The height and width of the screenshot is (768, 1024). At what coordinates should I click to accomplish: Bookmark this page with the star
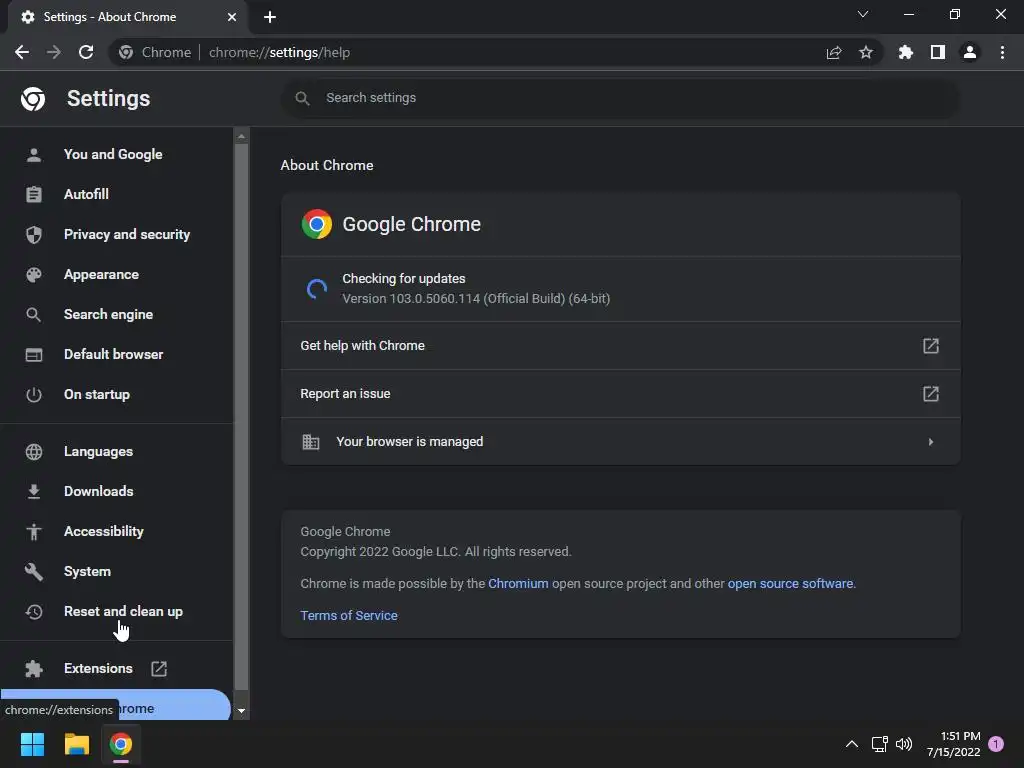click(x=865, y=52)
